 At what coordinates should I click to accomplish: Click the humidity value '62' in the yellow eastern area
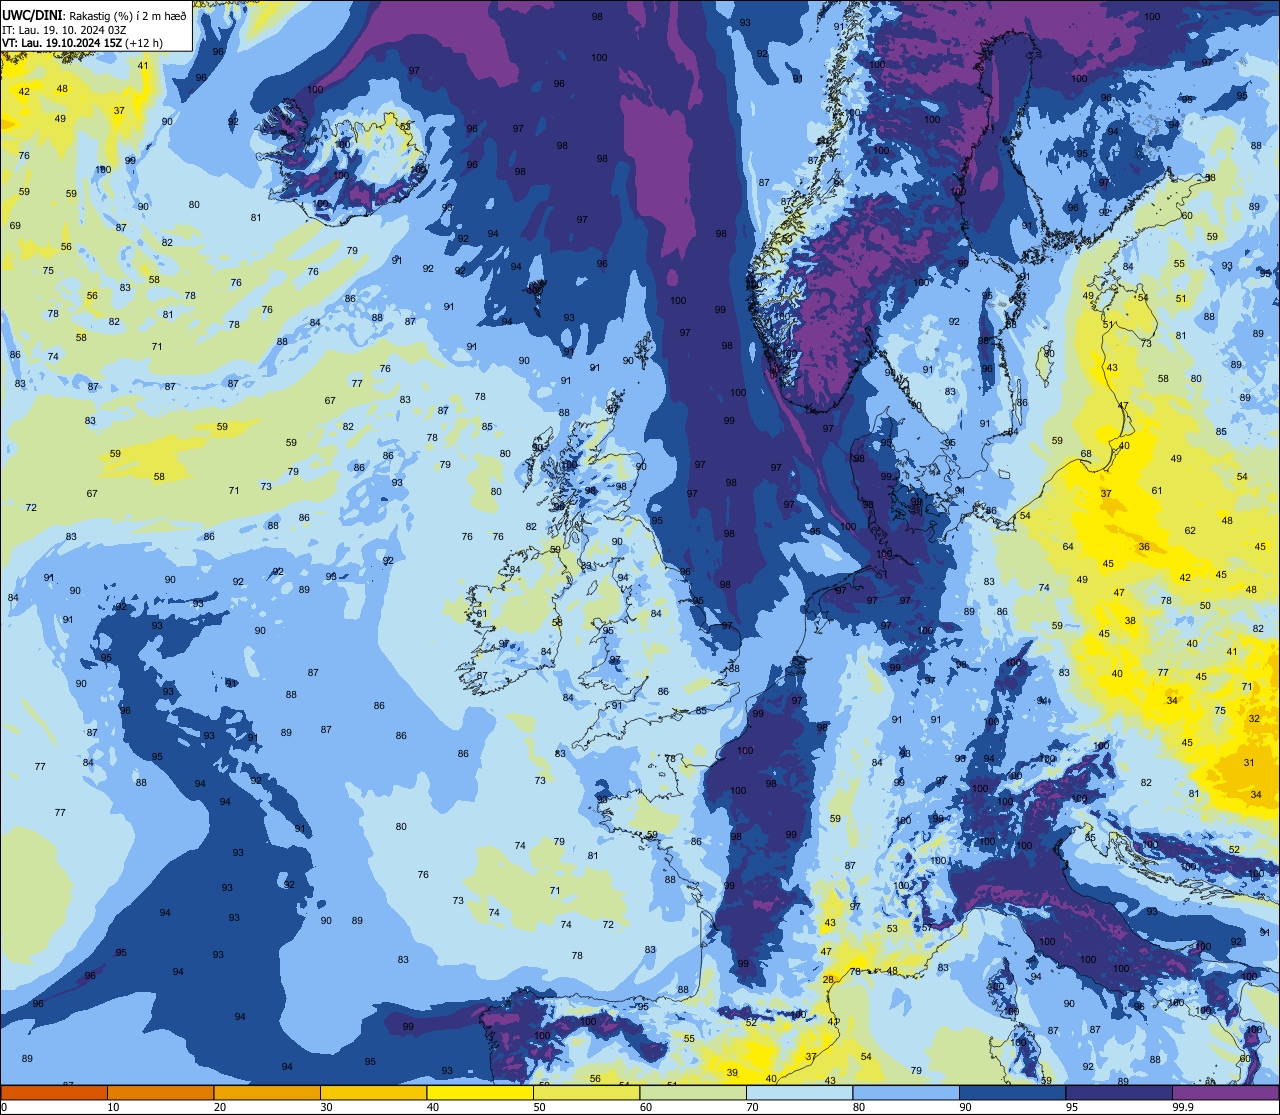coord(1190,530)
